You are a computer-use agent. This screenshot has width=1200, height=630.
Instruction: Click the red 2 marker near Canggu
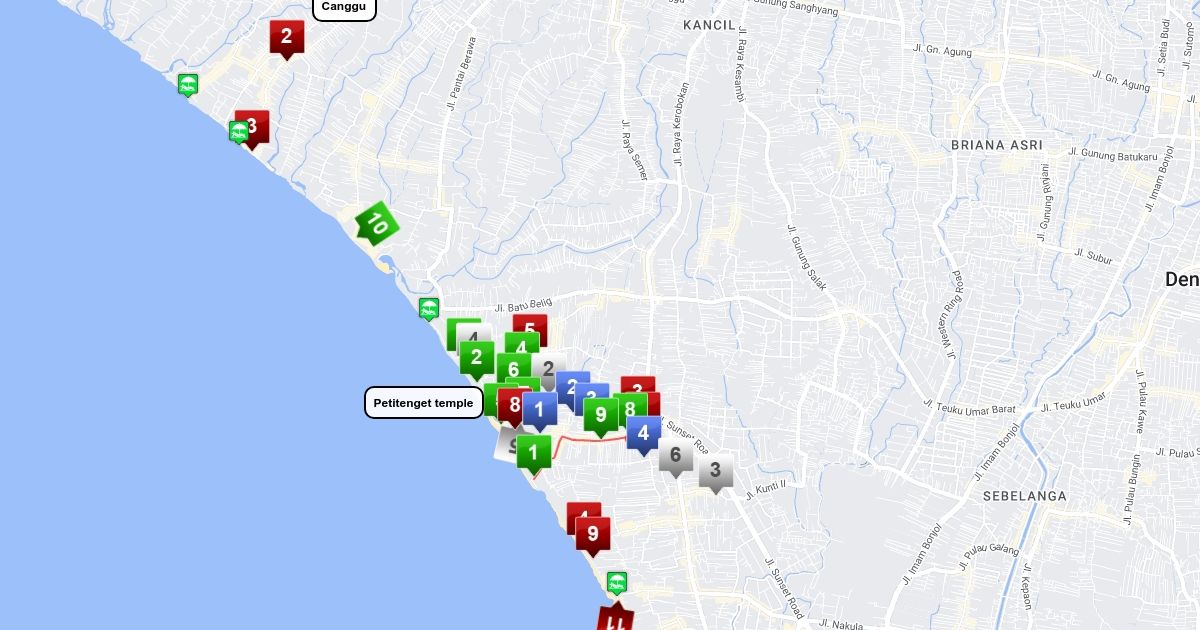tap(286, 39)
